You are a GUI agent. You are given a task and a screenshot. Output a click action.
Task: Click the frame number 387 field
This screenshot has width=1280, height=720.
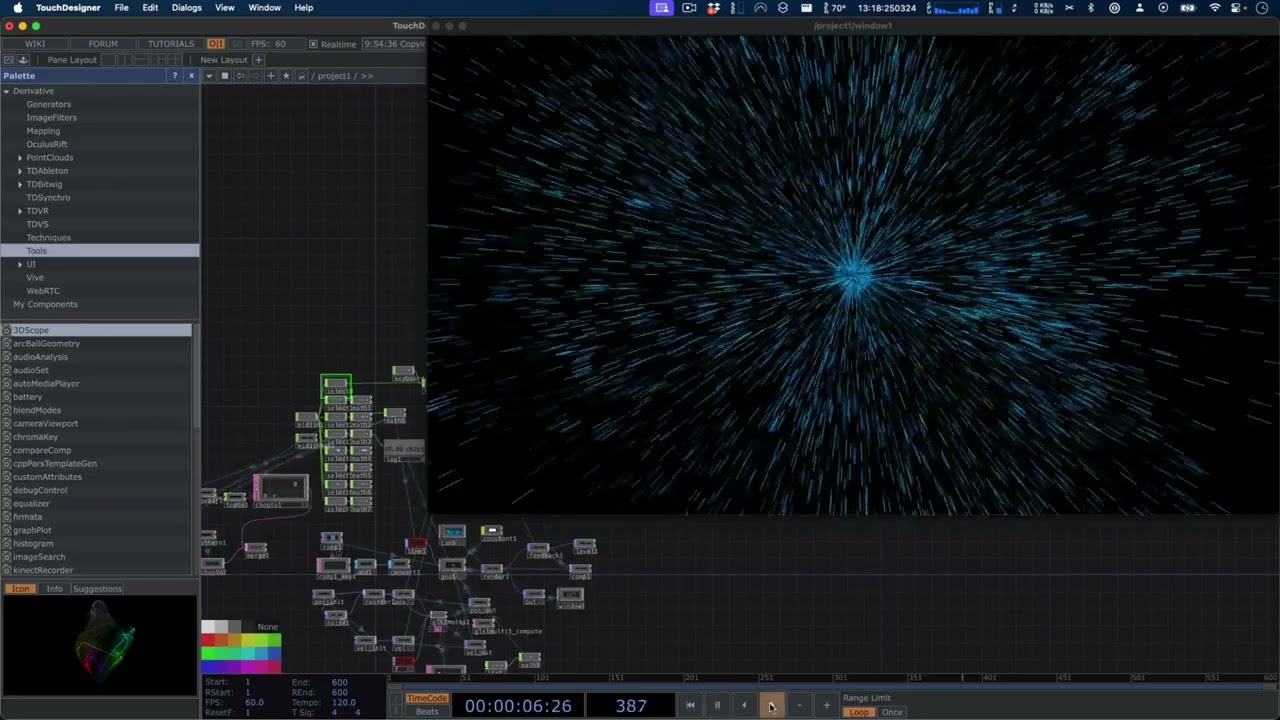coord(631,706)
